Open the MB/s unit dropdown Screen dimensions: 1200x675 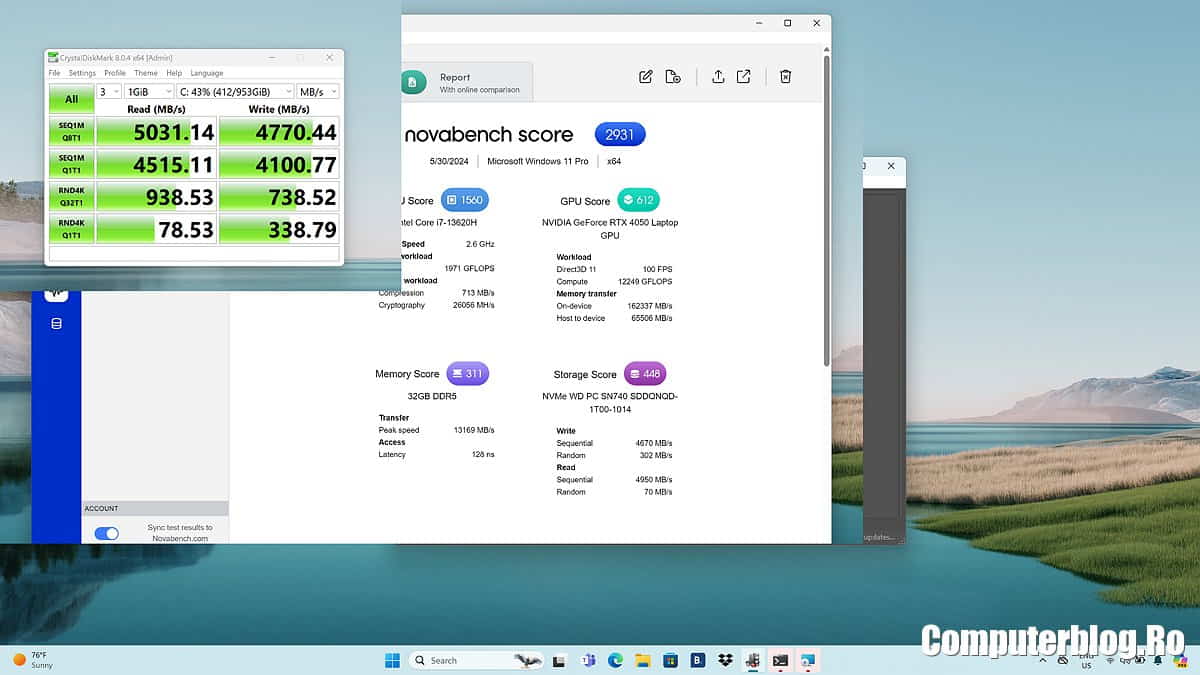318,91
